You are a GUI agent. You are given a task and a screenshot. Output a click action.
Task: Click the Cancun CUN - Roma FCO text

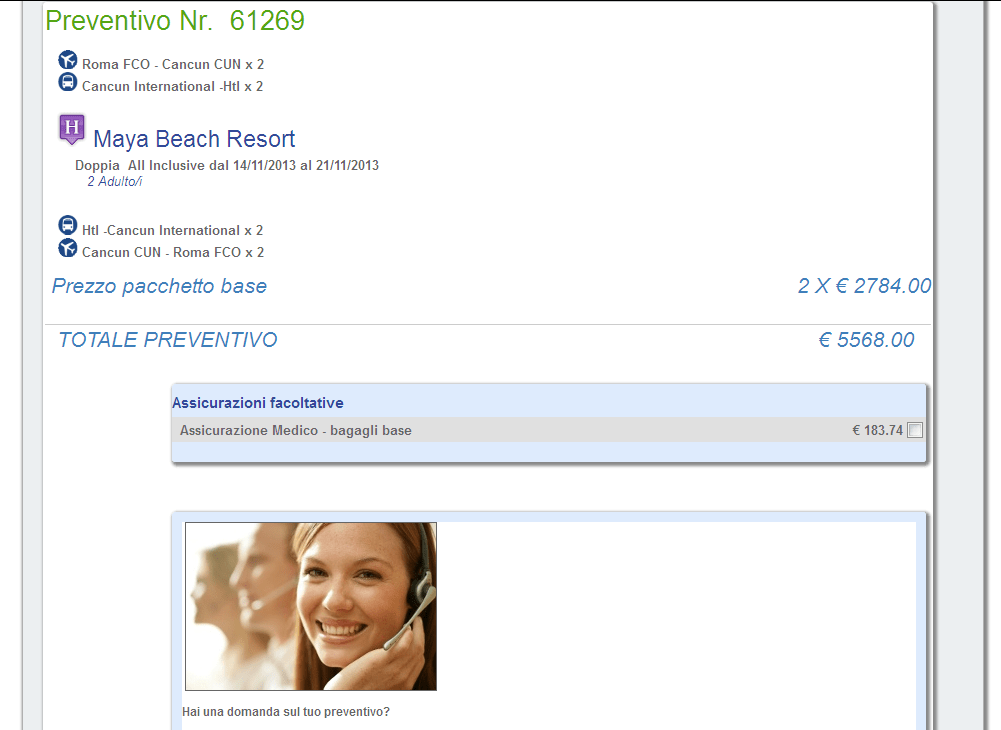[173, 252]
